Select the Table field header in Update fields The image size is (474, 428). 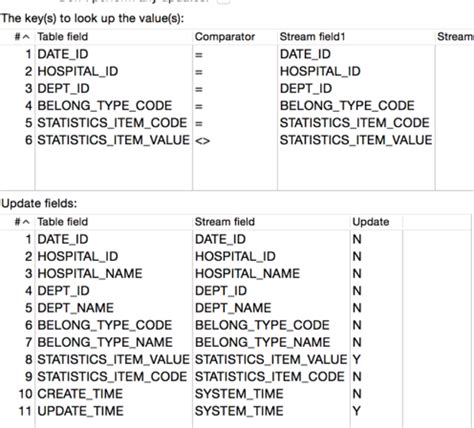[x=63, y=222]
